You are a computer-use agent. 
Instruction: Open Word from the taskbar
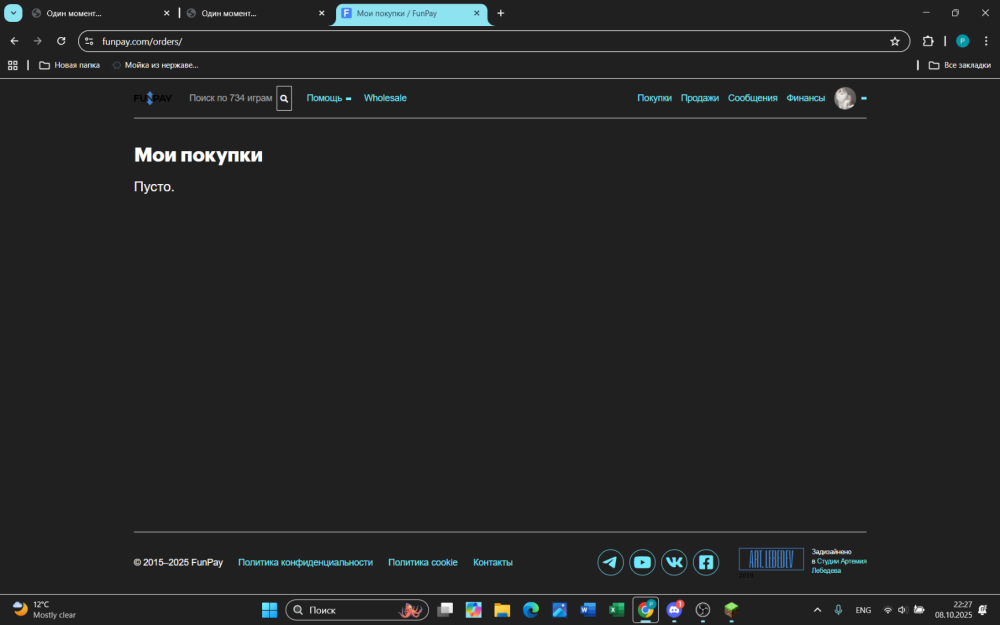tap(588, 610)
